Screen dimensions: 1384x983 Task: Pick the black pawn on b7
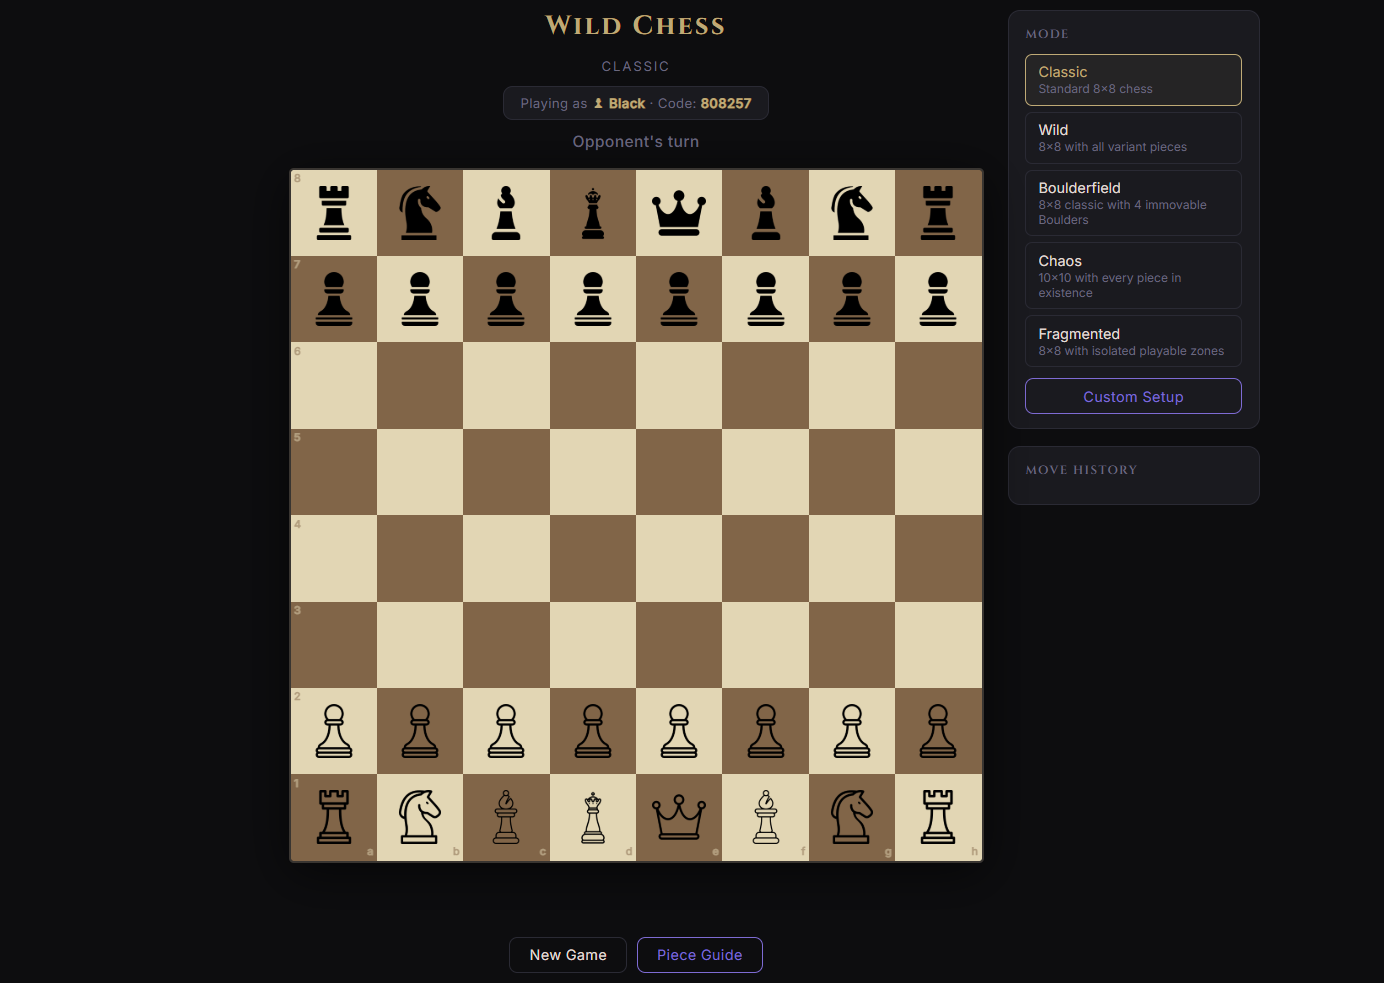point(420,299)
